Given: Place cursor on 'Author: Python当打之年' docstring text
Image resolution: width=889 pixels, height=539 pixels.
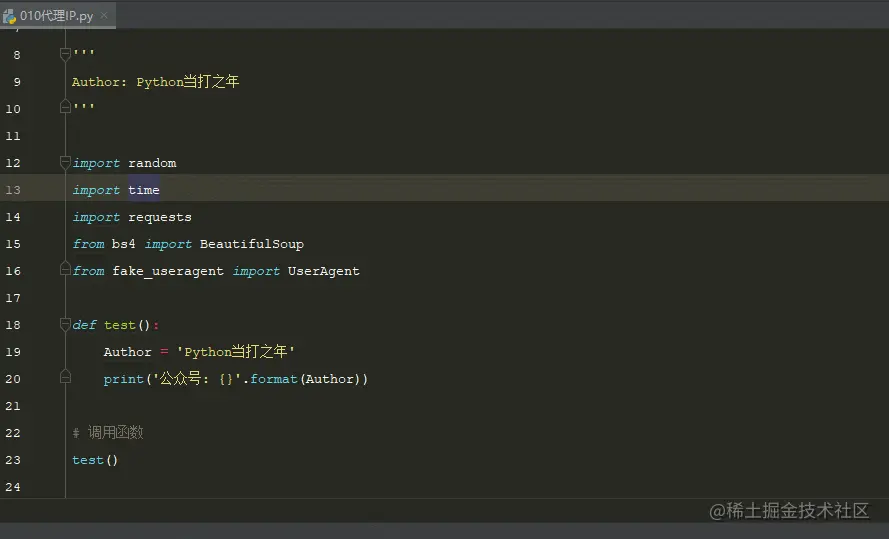Looking at the screenshot, I should [155, 82].
